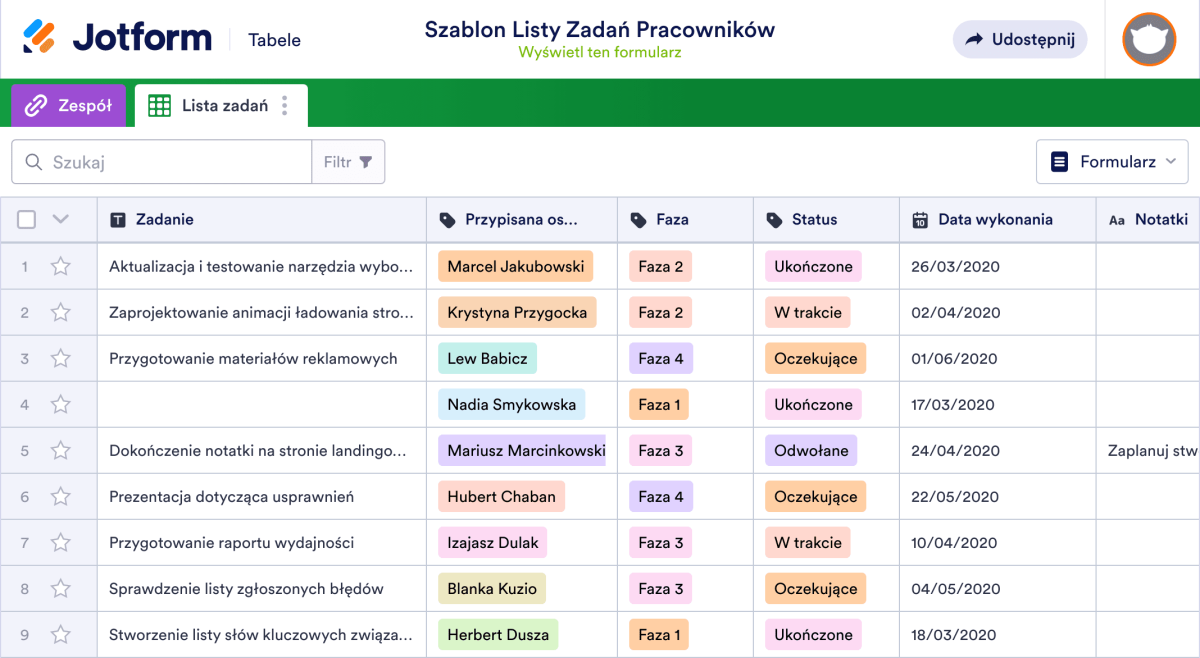Toggle the select-all checkbox in the header
Viewport: 1200px width, 658px height.
(x=26, y=219)
